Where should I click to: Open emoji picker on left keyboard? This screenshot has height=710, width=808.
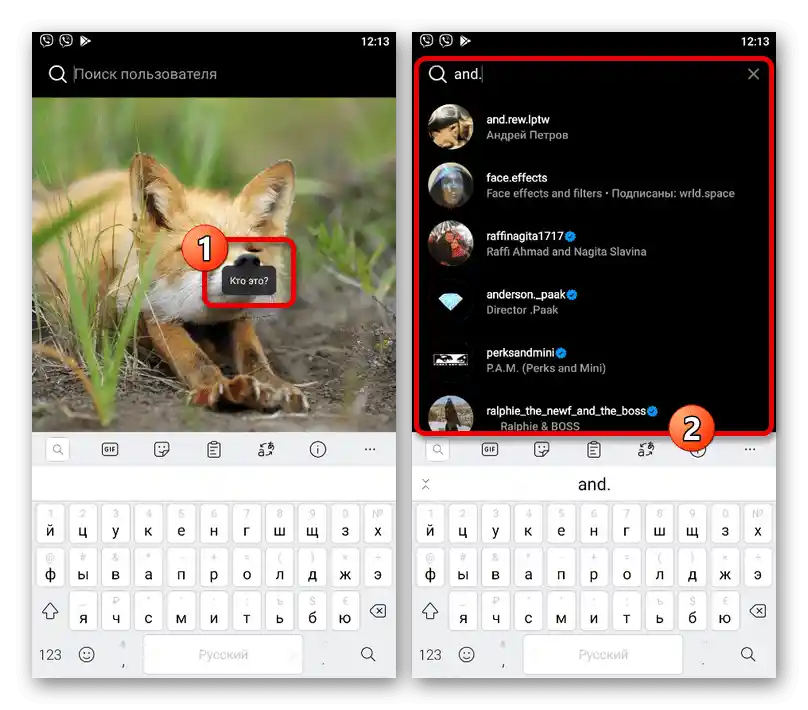click(x=86, y=654)
